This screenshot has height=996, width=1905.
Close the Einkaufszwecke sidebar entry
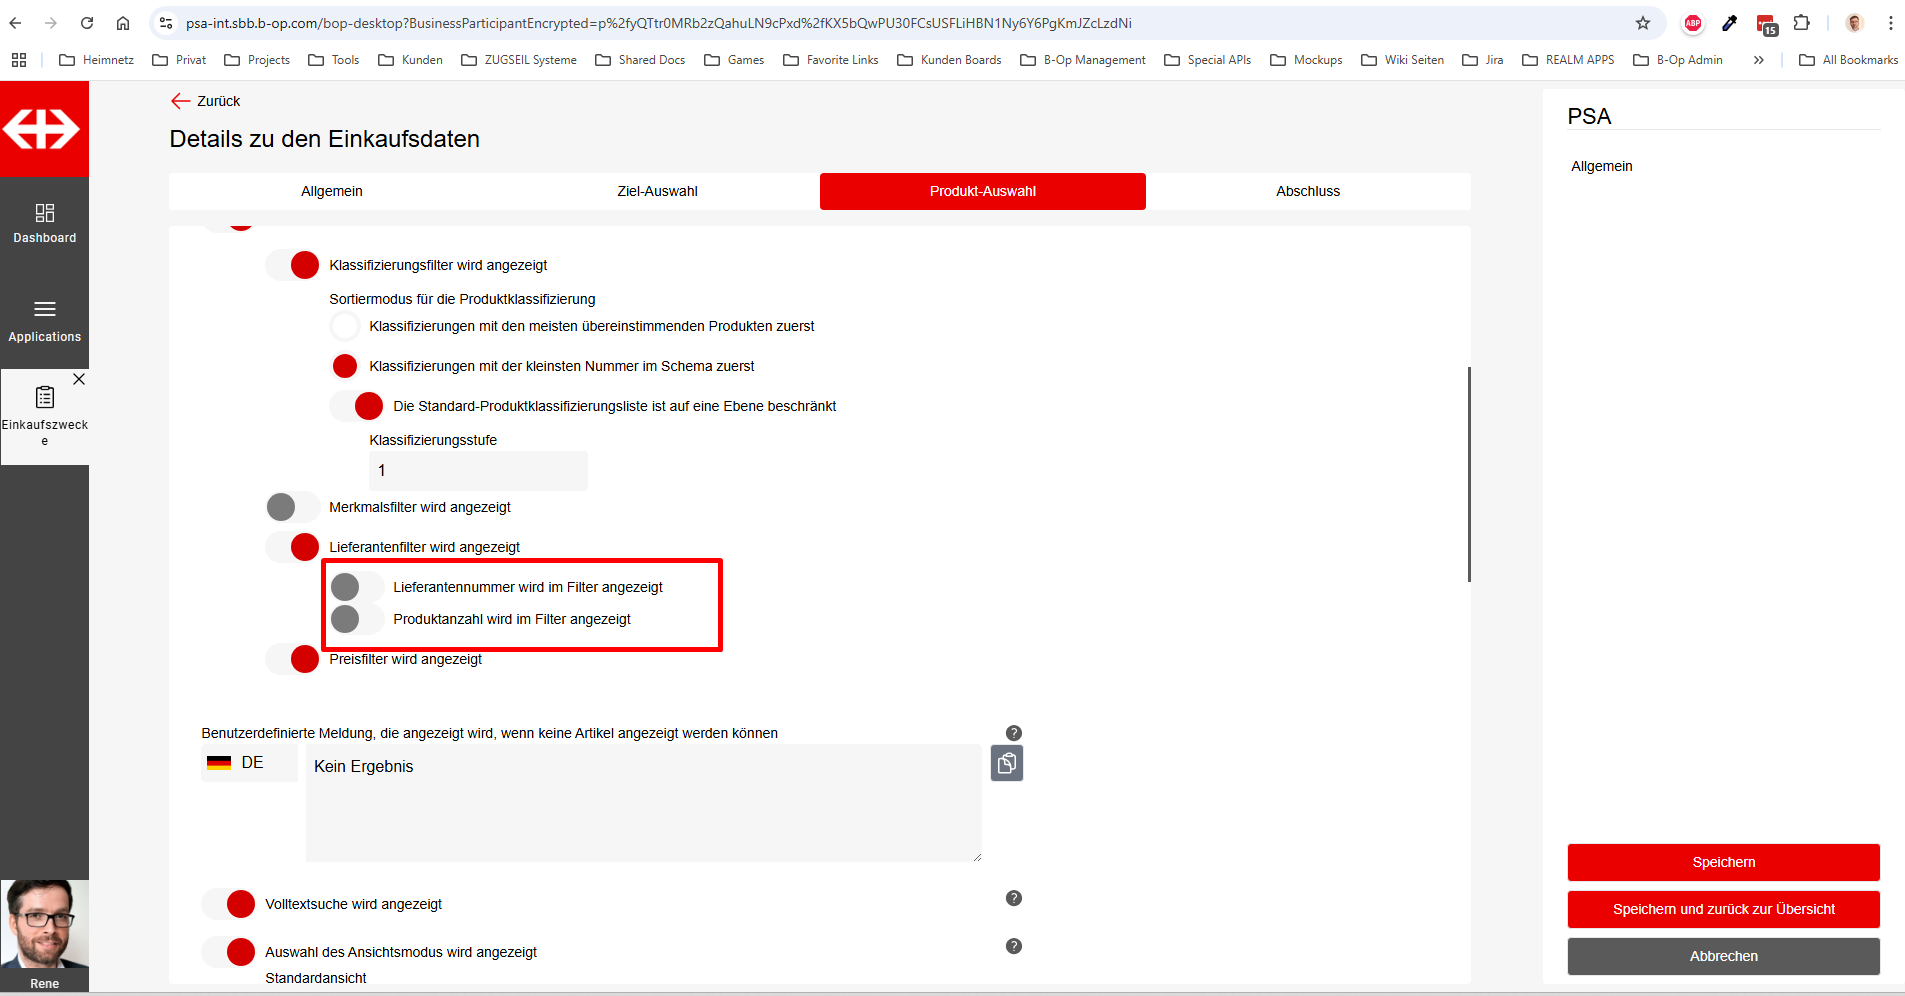(x=79, y=379)
